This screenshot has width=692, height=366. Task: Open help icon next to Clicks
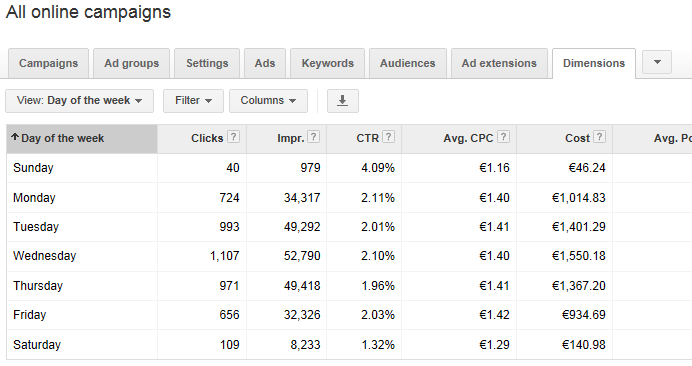tap(233, 137)
